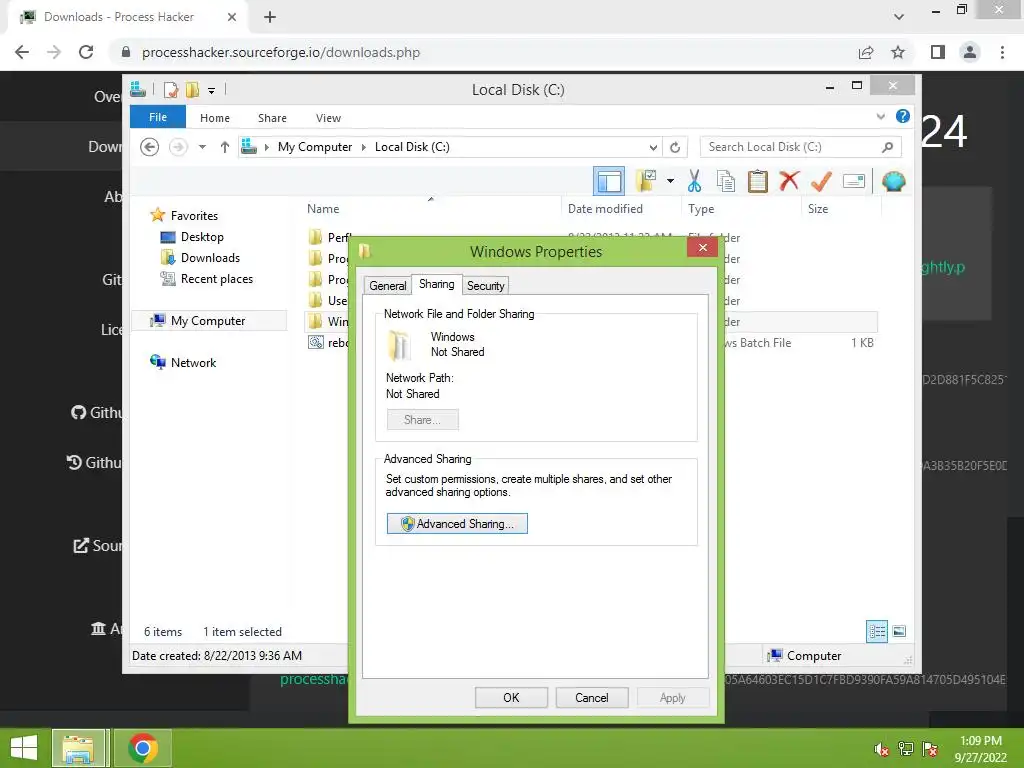Open the Explorer Help question mark
1024x768 pixels.
903,116
